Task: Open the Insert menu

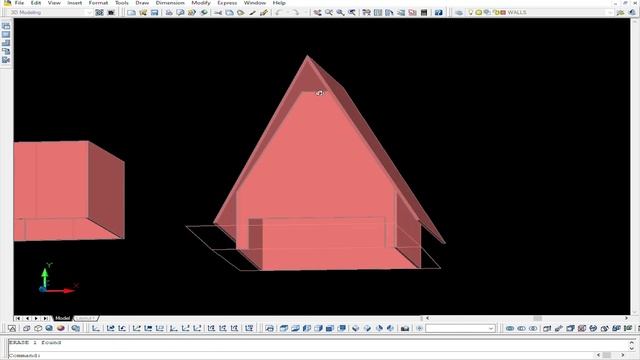Action: [x=75, y=3]
